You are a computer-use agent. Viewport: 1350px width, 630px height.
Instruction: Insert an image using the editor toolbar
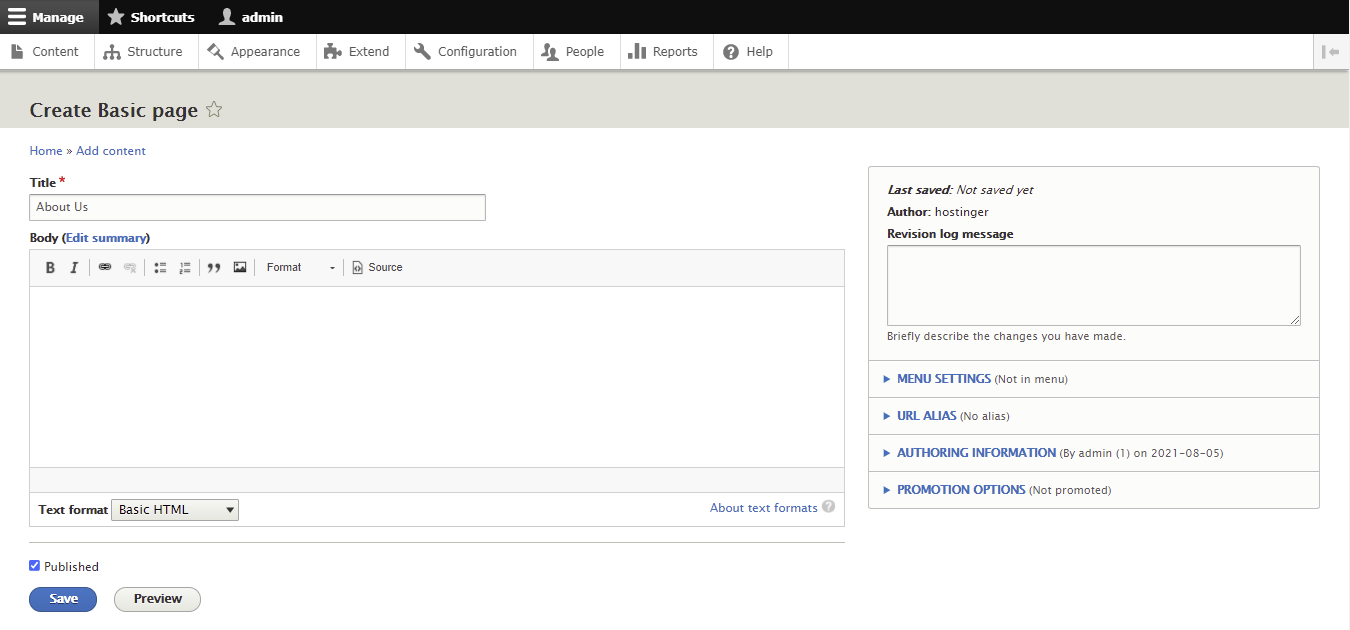[x=240, y=267]
